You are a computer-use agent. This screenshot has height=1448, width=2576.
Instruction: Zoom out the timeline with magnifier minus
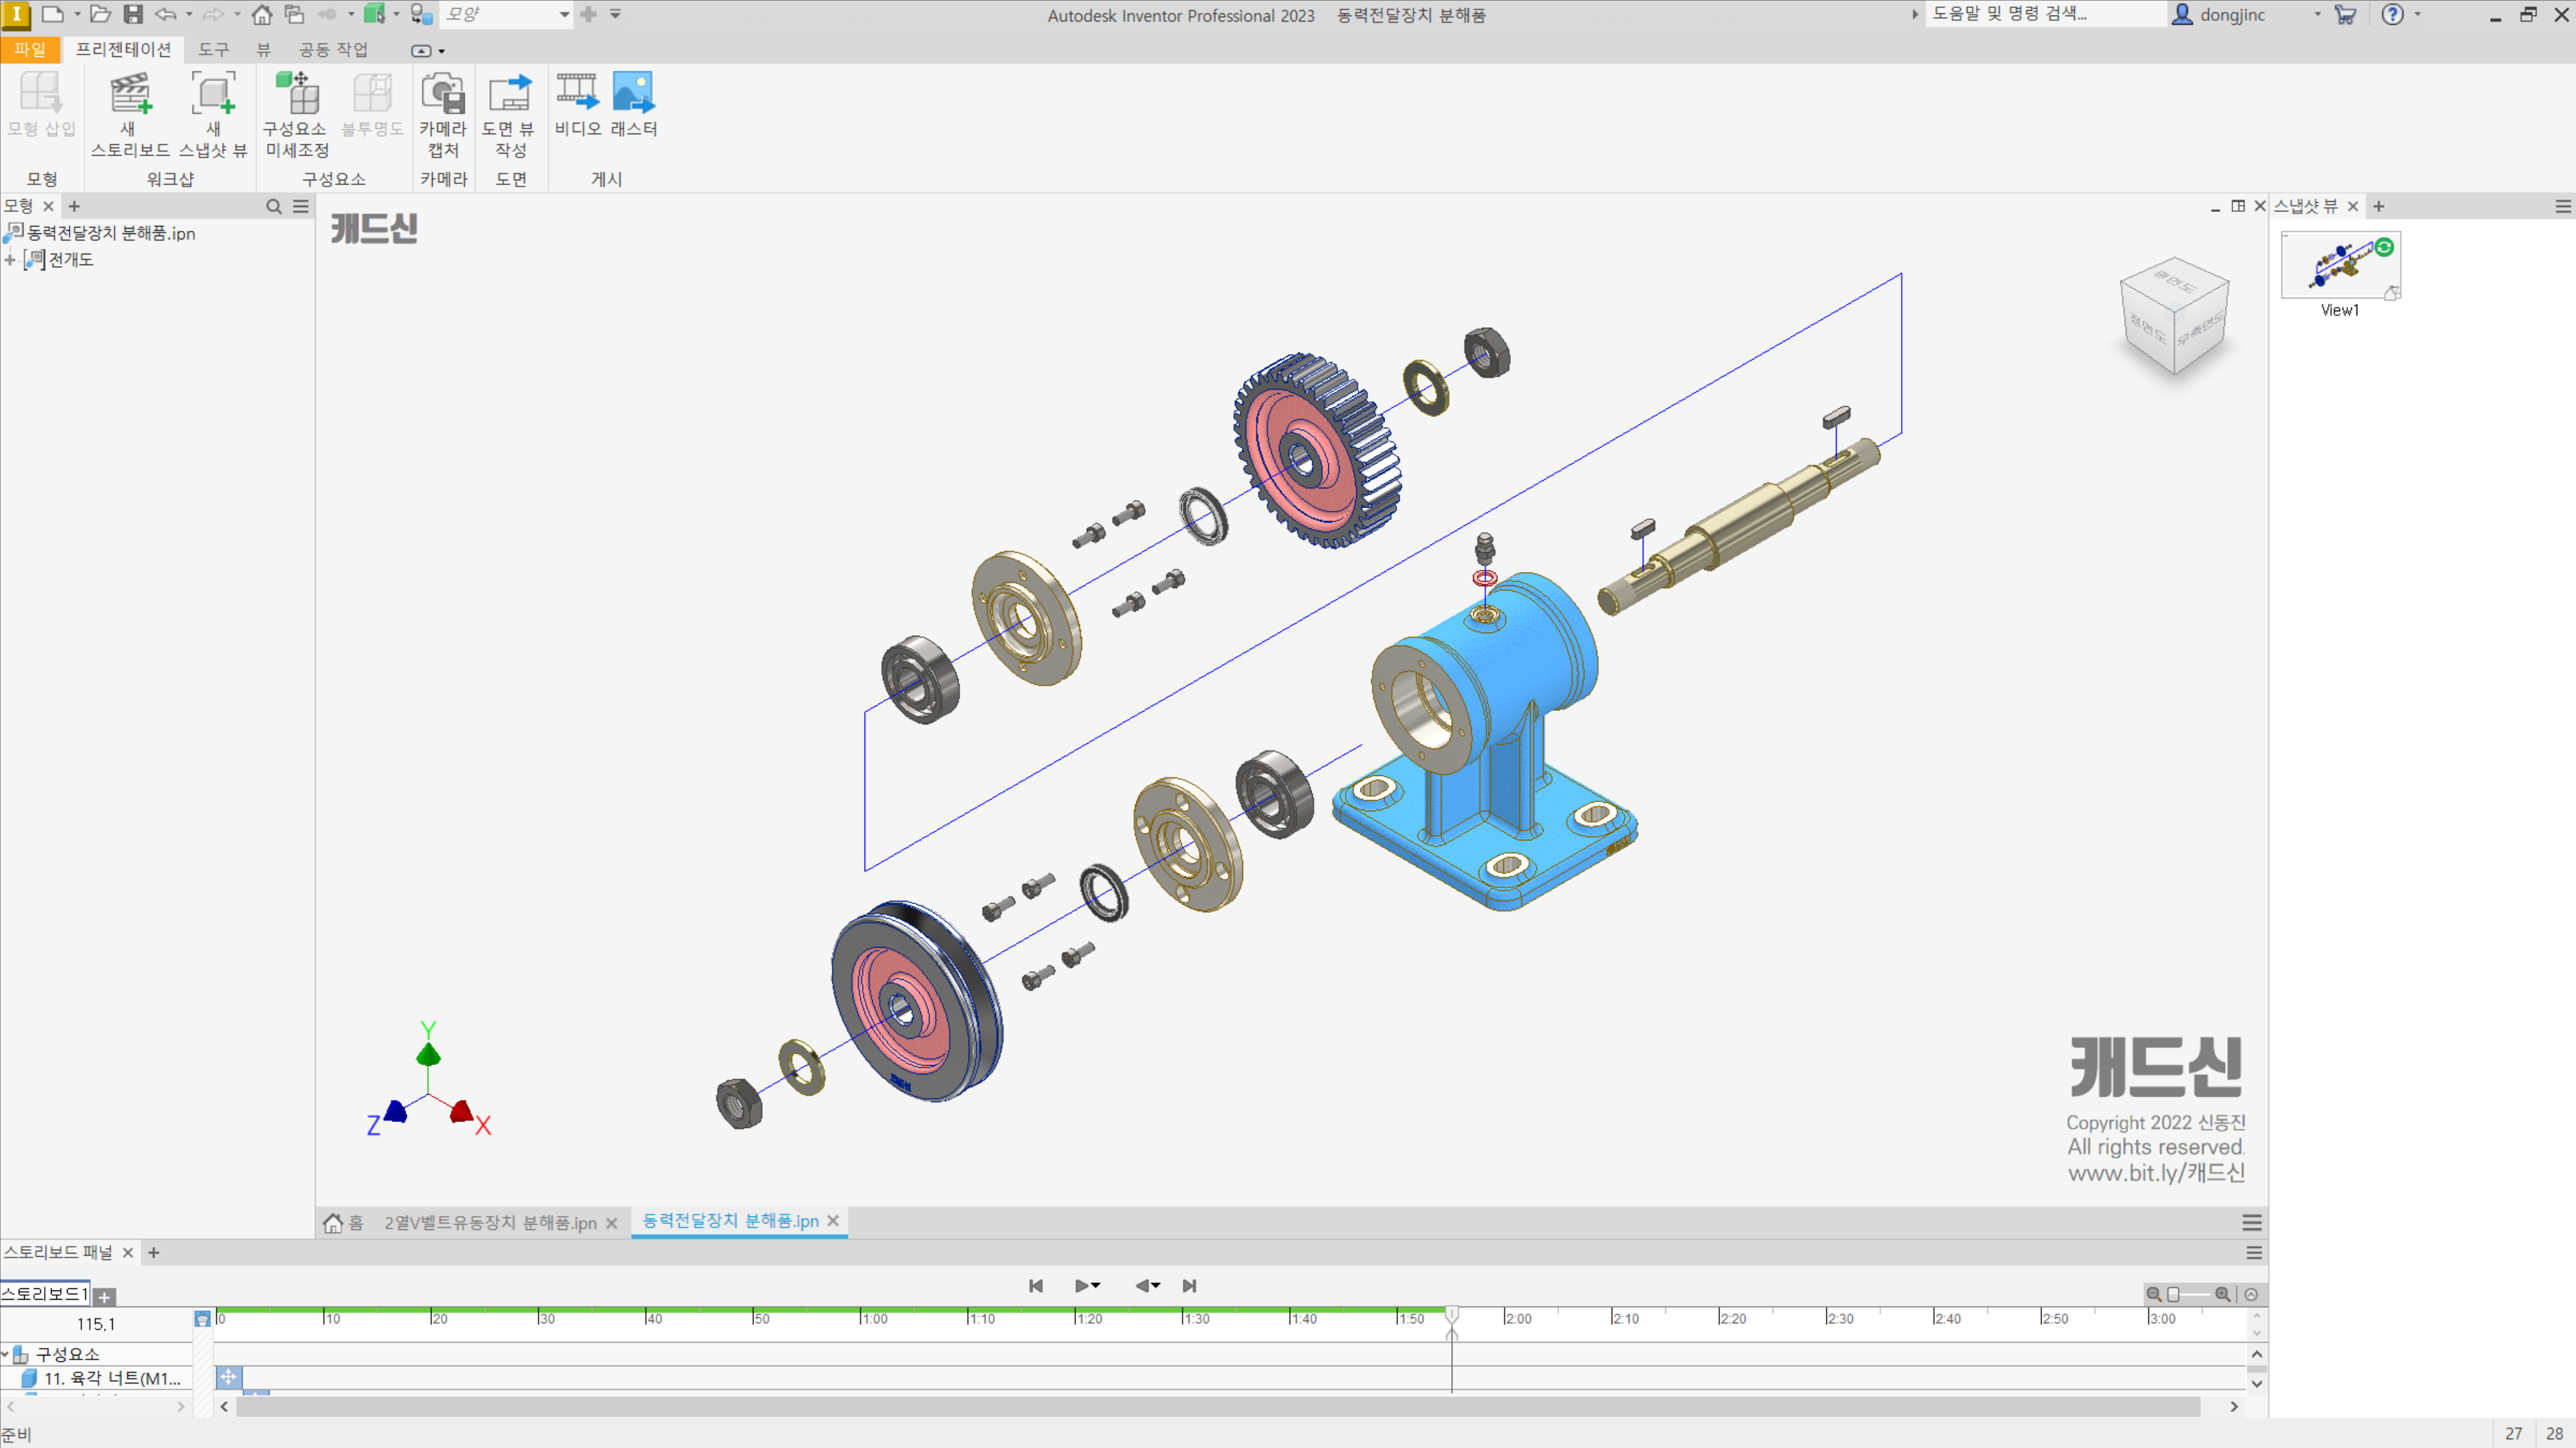(x=2154, y=1294)
